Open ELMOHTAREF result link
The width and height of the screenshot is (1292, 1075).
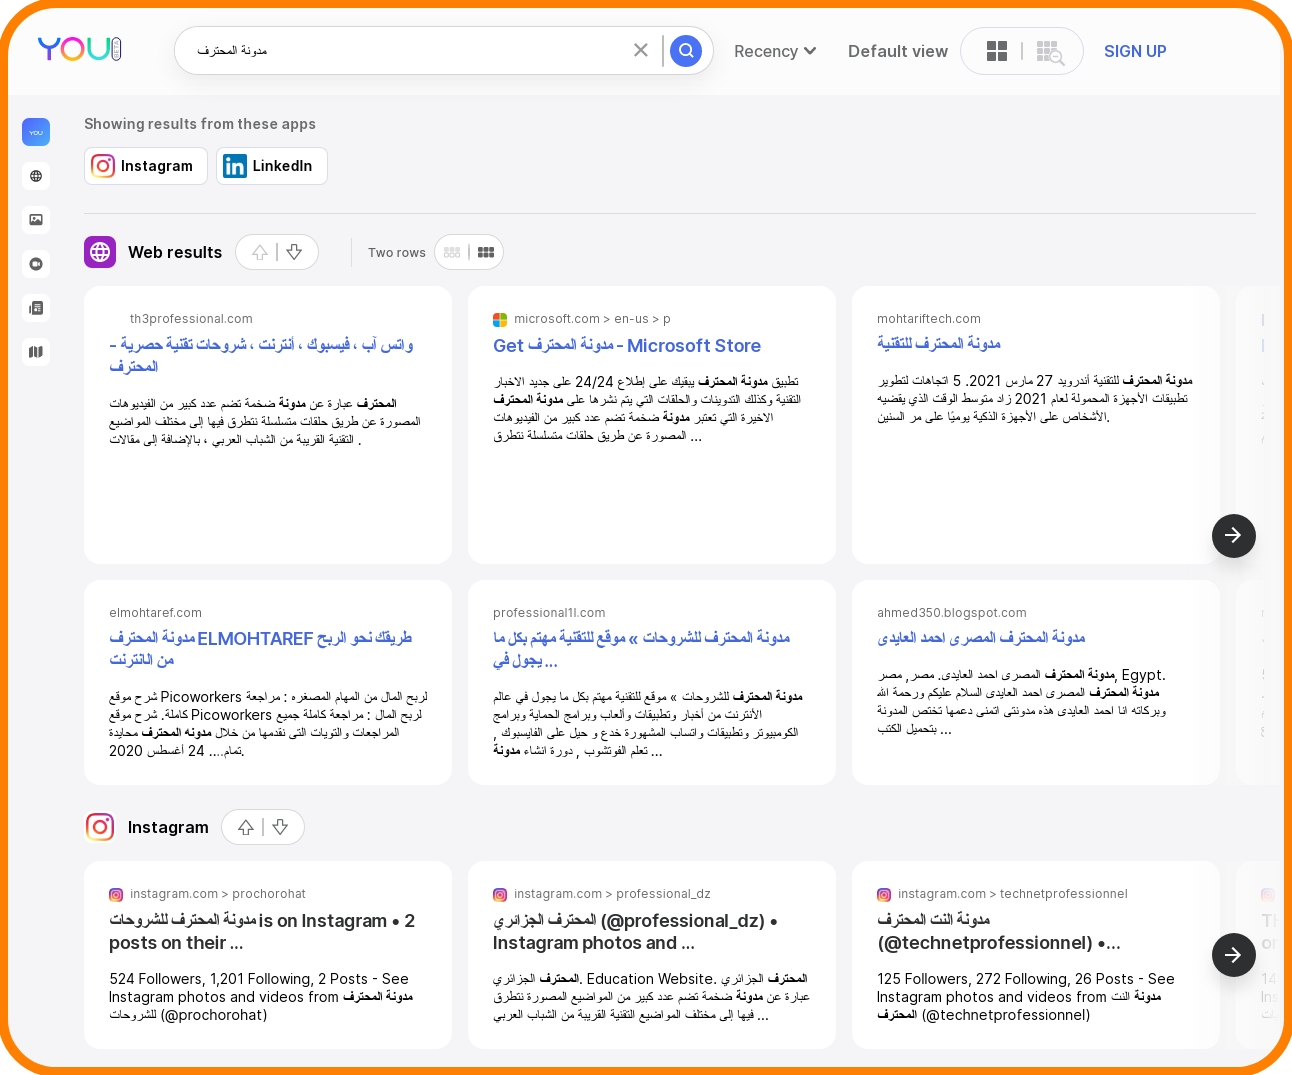tap(260, 648)
